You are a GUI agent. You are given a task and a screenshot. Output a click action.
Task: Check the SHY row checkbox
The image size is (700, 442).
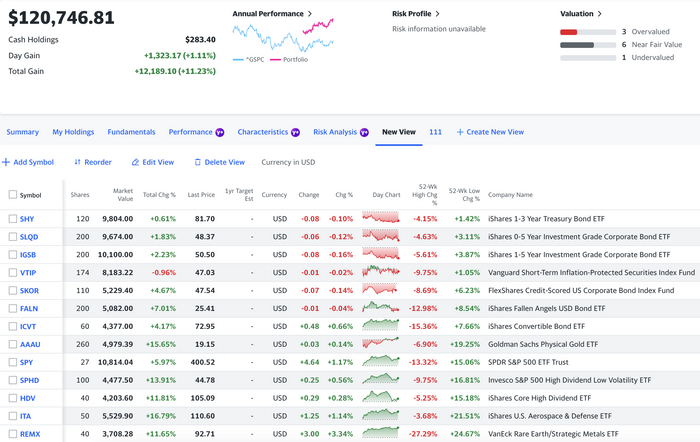pos(13,218)
